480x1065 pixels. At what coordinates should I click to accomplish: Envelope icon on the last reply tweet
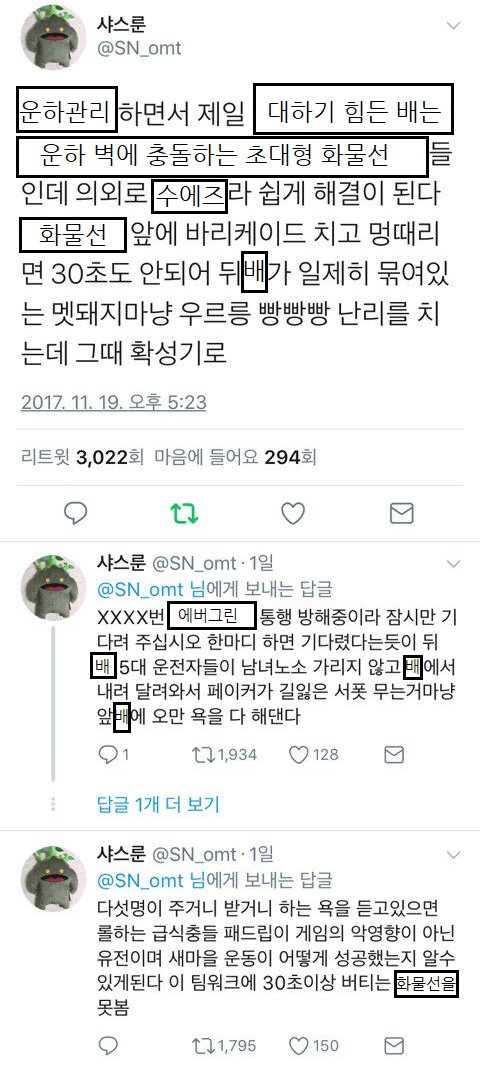click(394, 1045)
